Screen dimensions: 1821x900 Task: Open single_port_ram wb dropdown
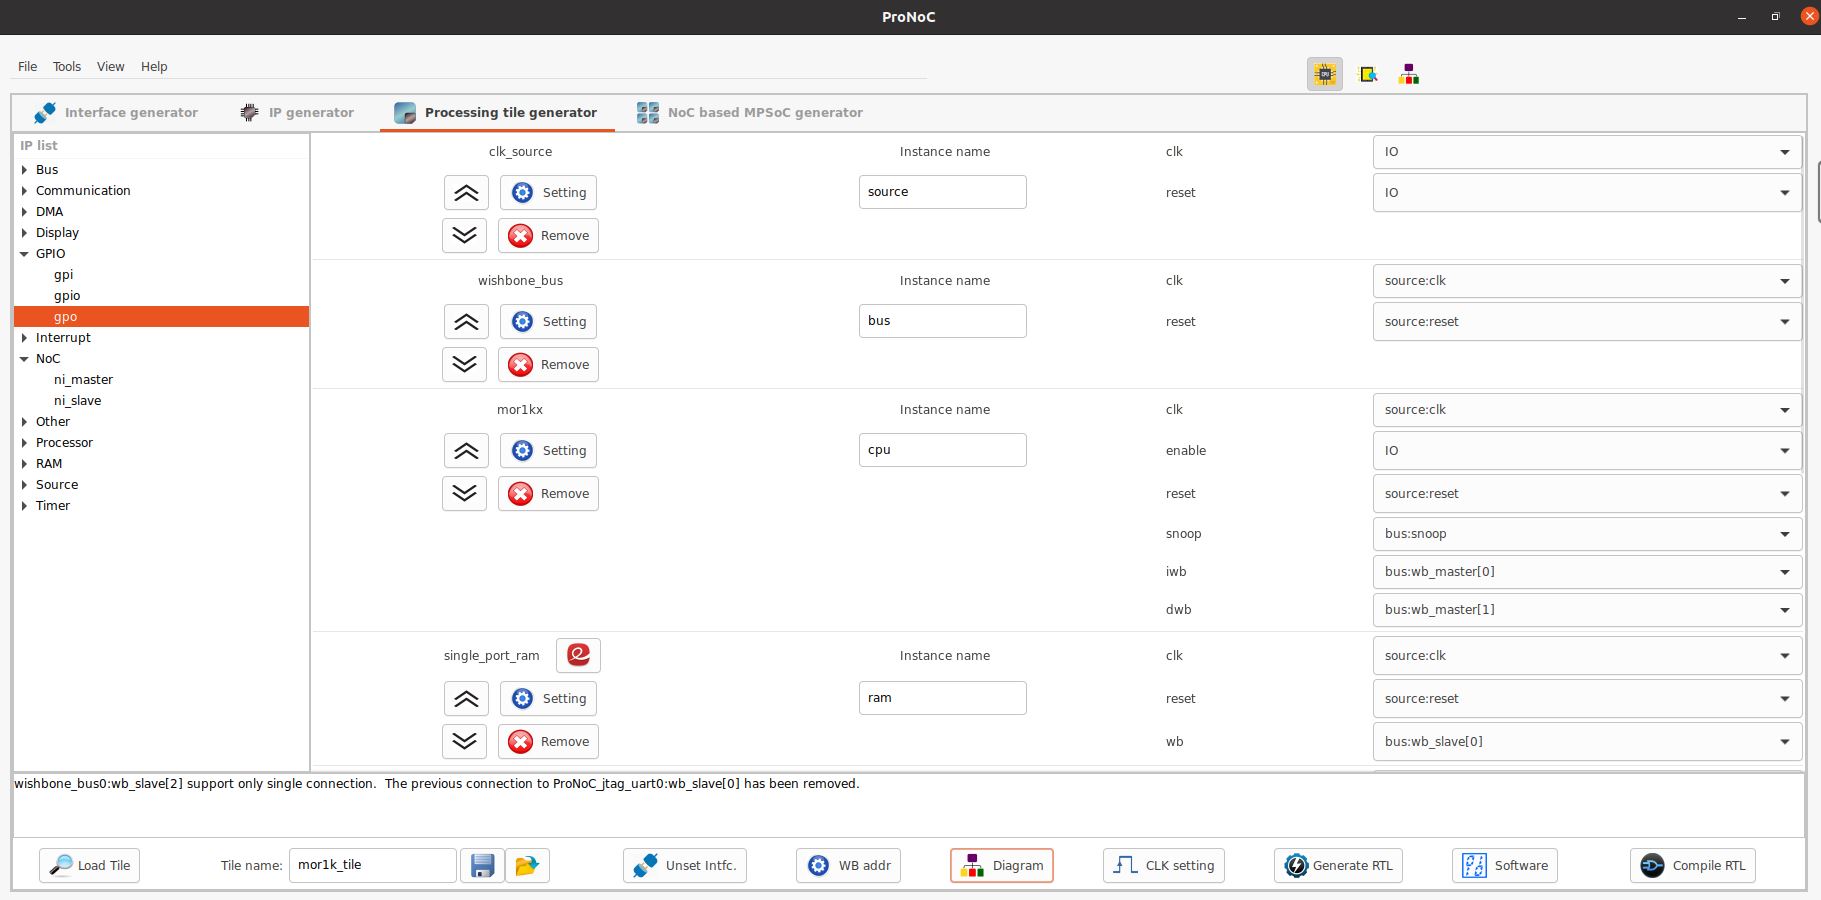1587,742
